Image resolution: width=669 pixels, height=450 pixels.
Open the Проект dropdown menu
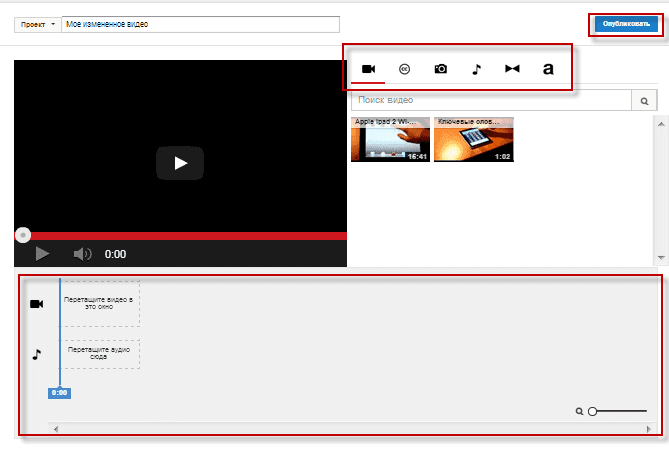click(38, 24)
